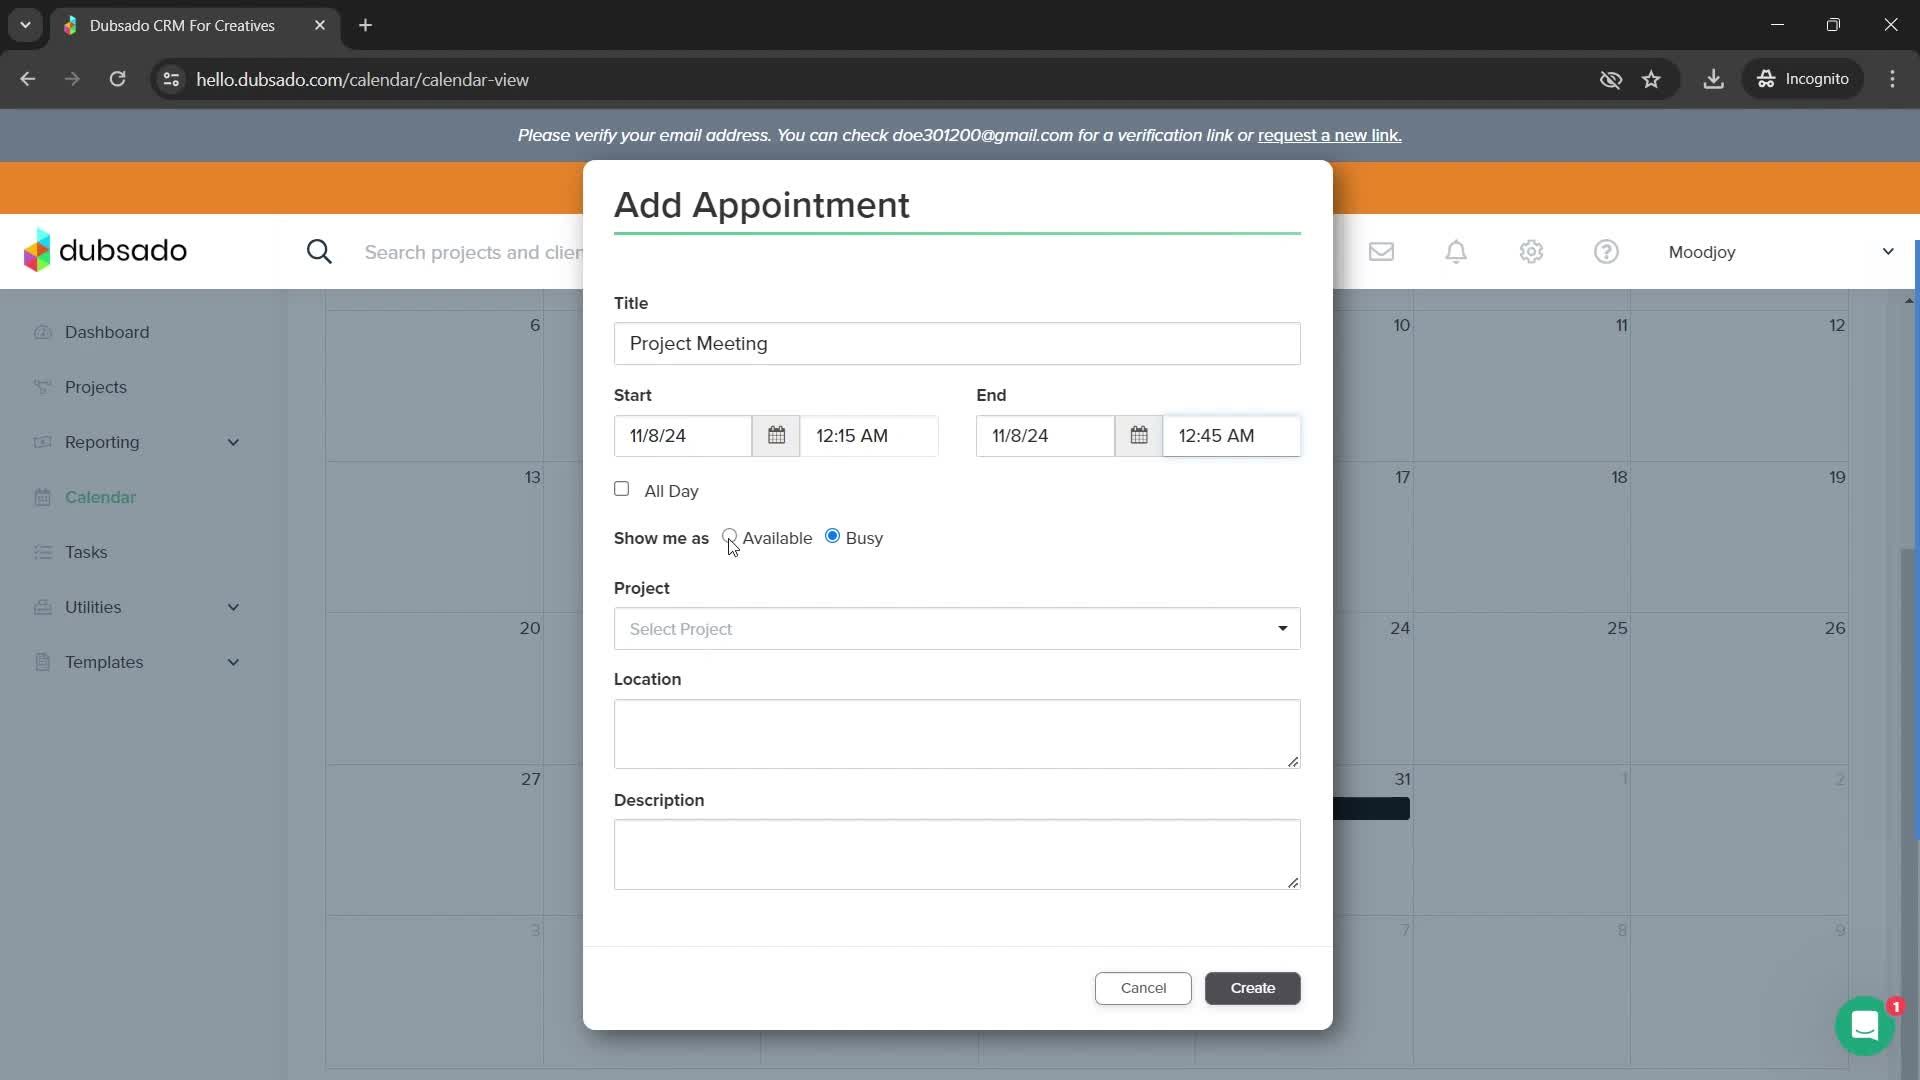
Task: Click the End date field 11/8/24
Action: click(1045, 436)
